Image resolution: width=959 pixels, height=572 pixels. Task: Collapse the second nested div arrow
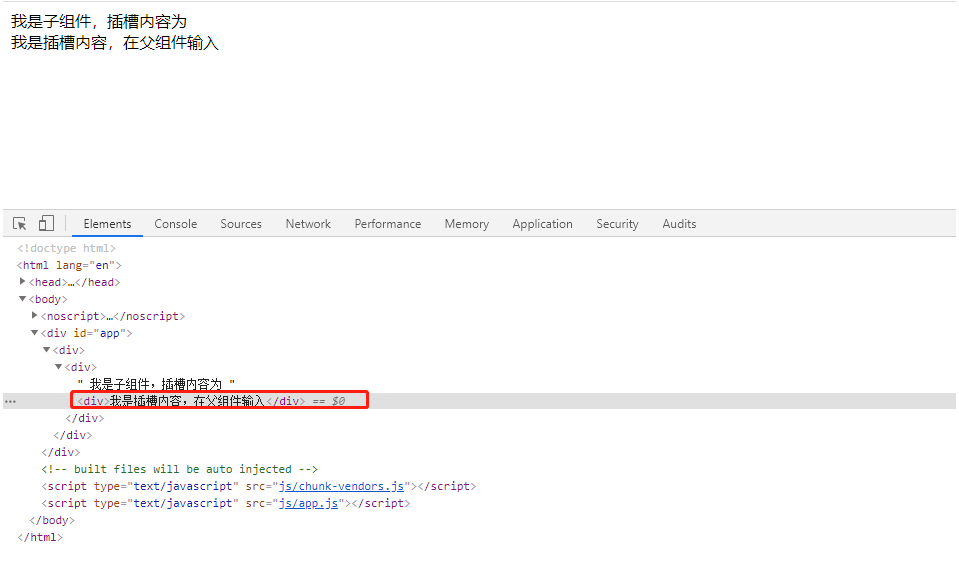[x=59, y=367]
